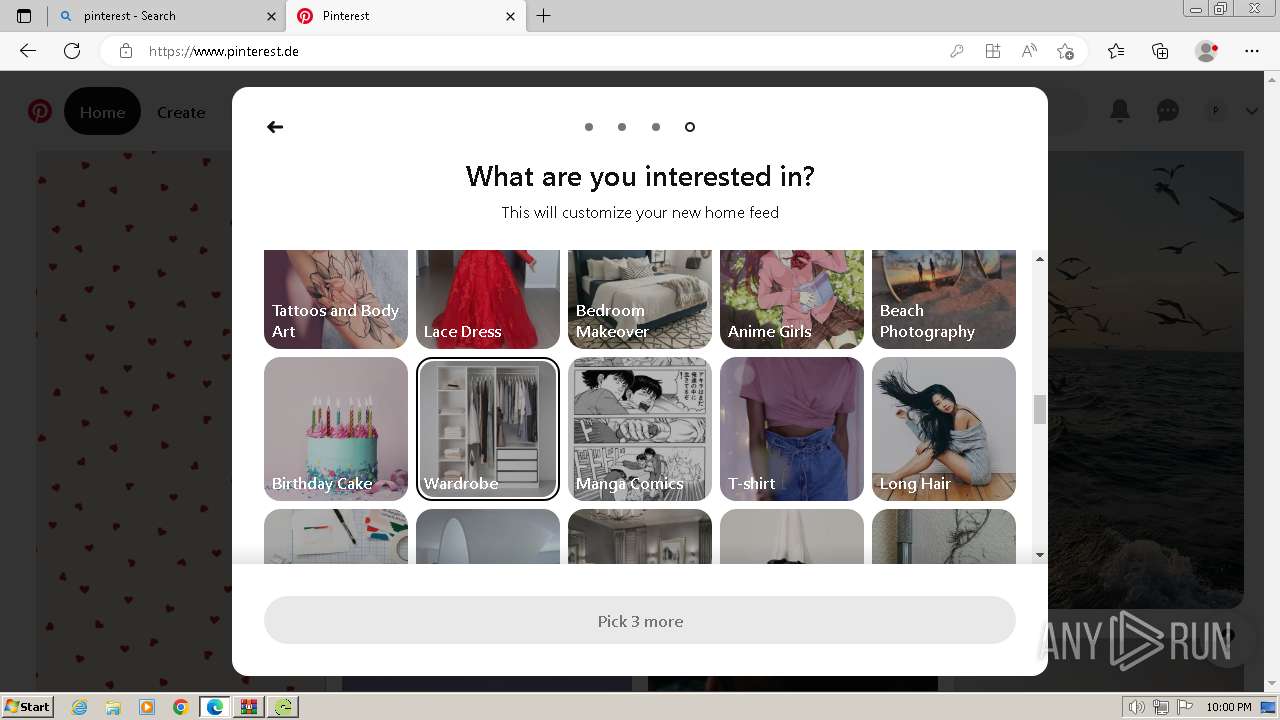The height and width of the screenshot is (720, 1280).
Task: Deselect the Wardrobe interest
Action: (488, 429)
